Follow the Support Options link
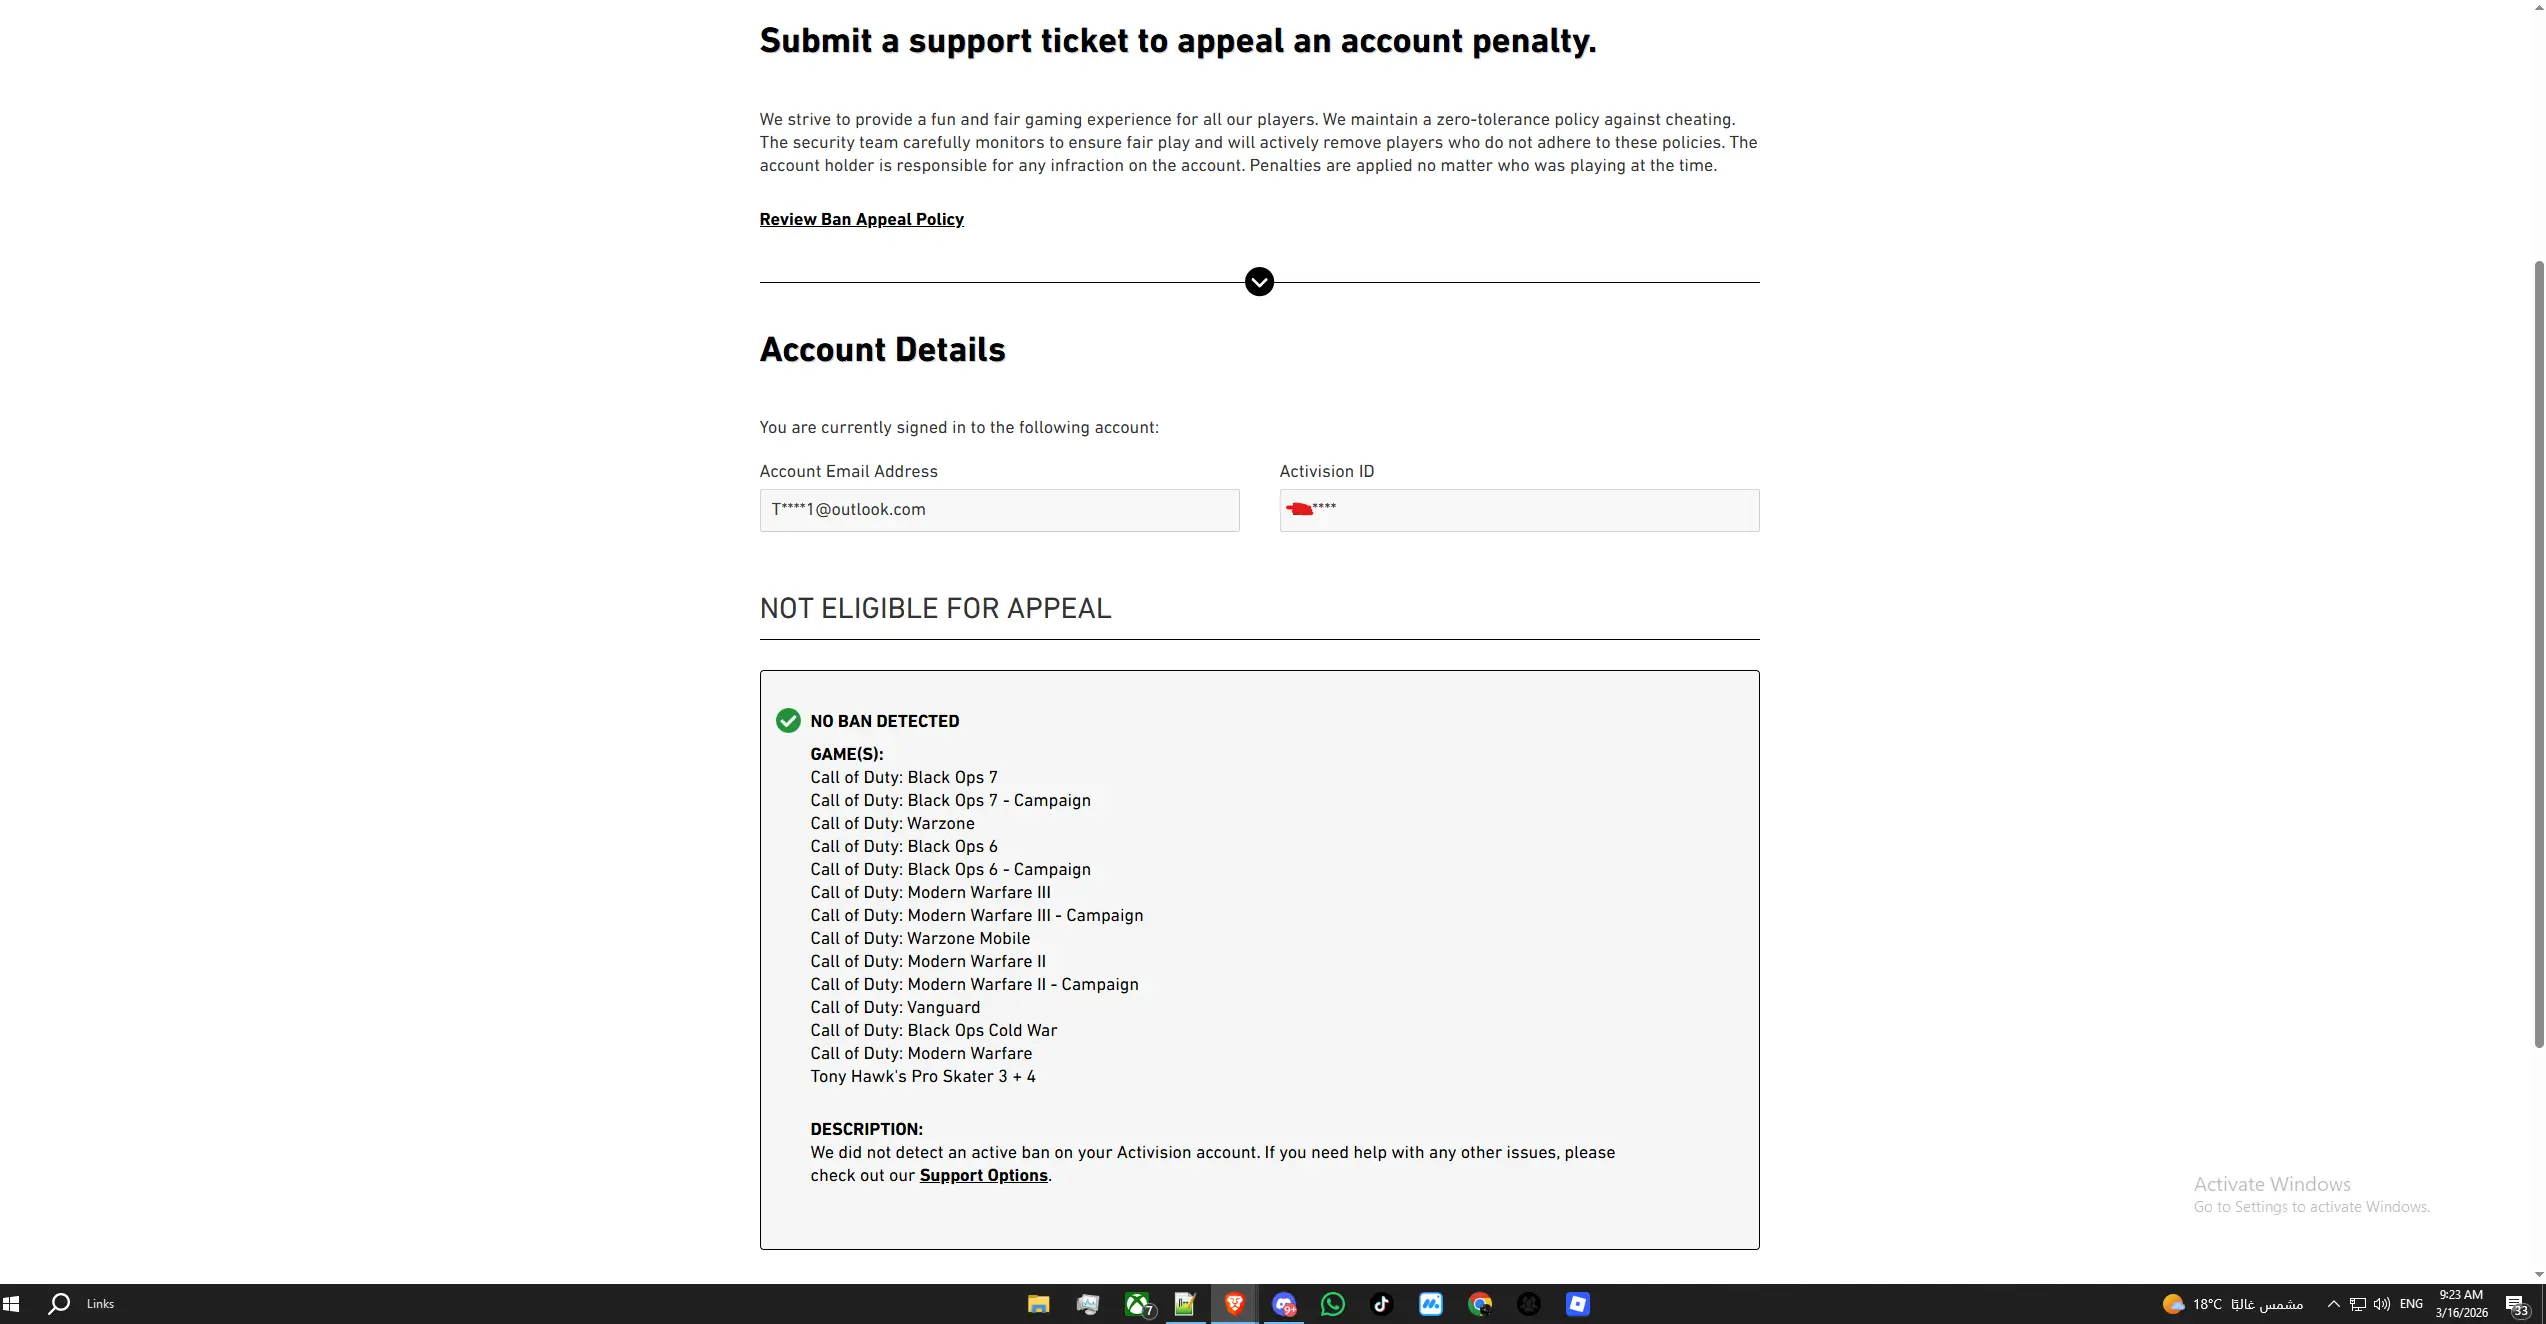Viewport: 2546px width, 1324px height. [x=983, y=1176]
